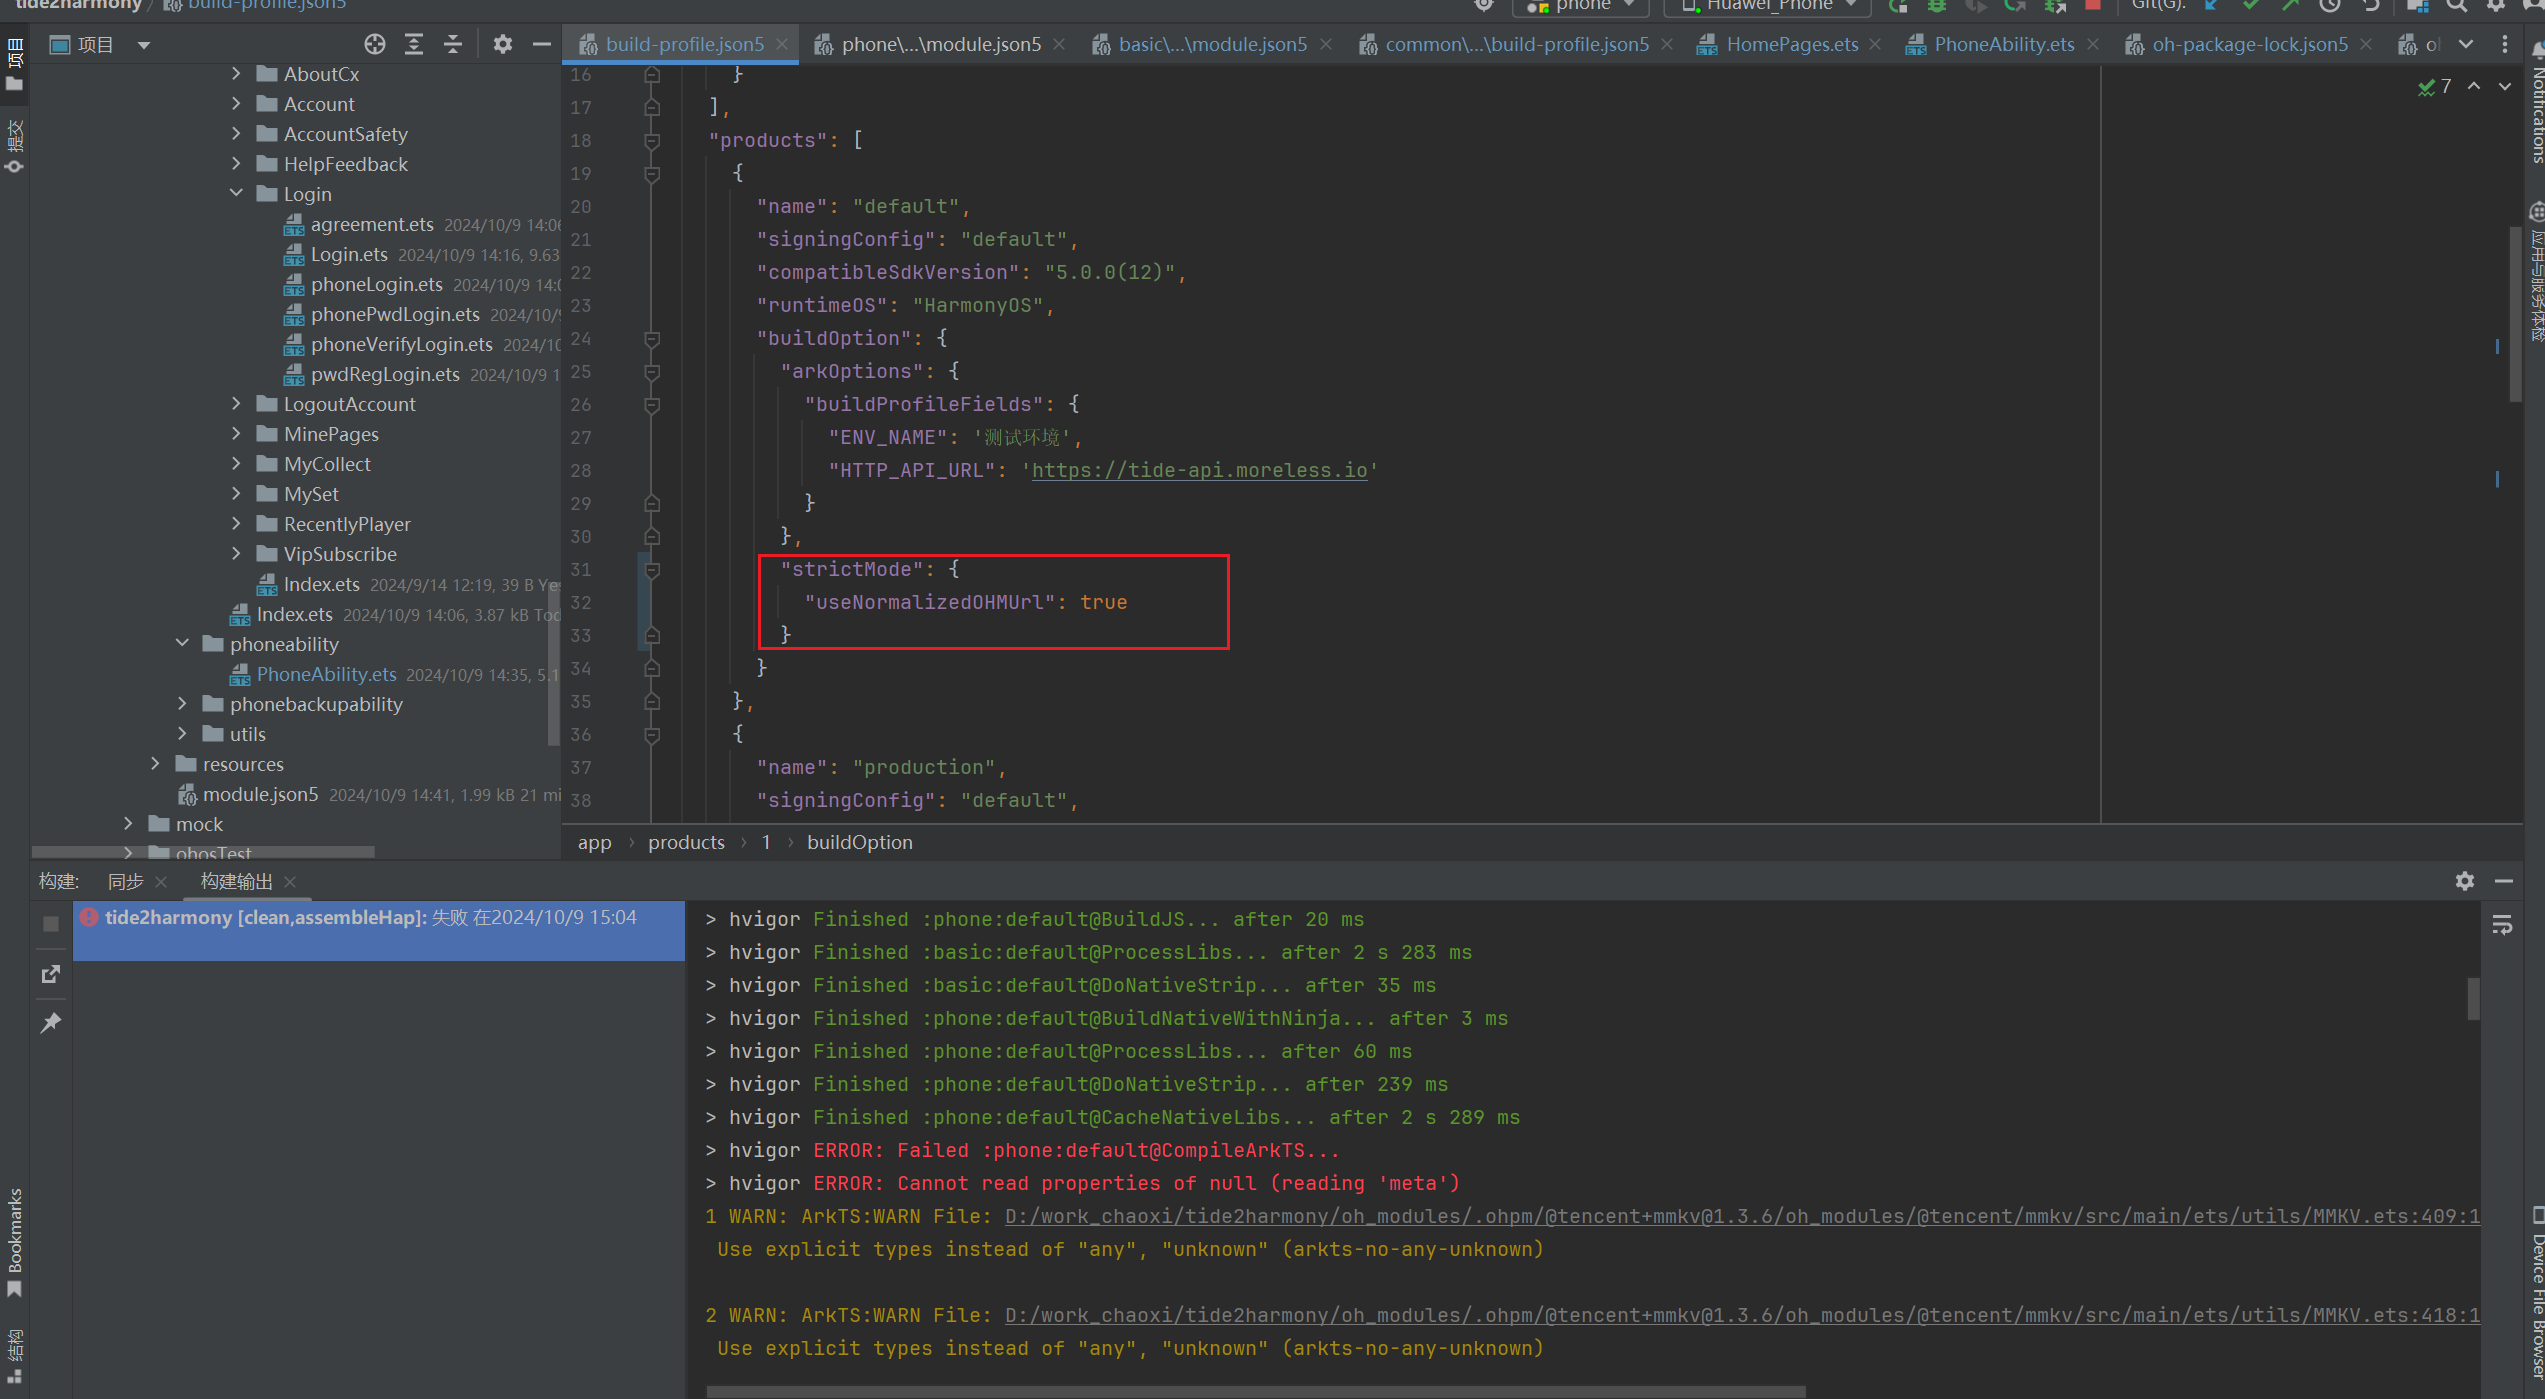Screen dimensions: 2545x1399
Task: Toggle fold marker at line 31 strictMode
Action: 652,570
